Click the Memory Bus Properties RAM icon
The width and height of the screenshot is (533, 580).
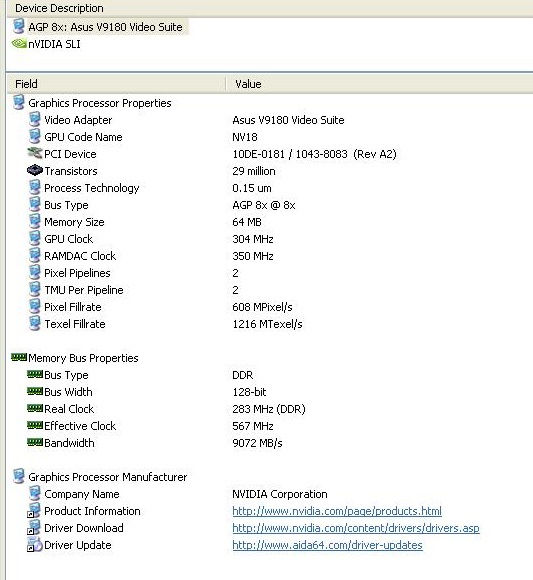coord(19,357)
